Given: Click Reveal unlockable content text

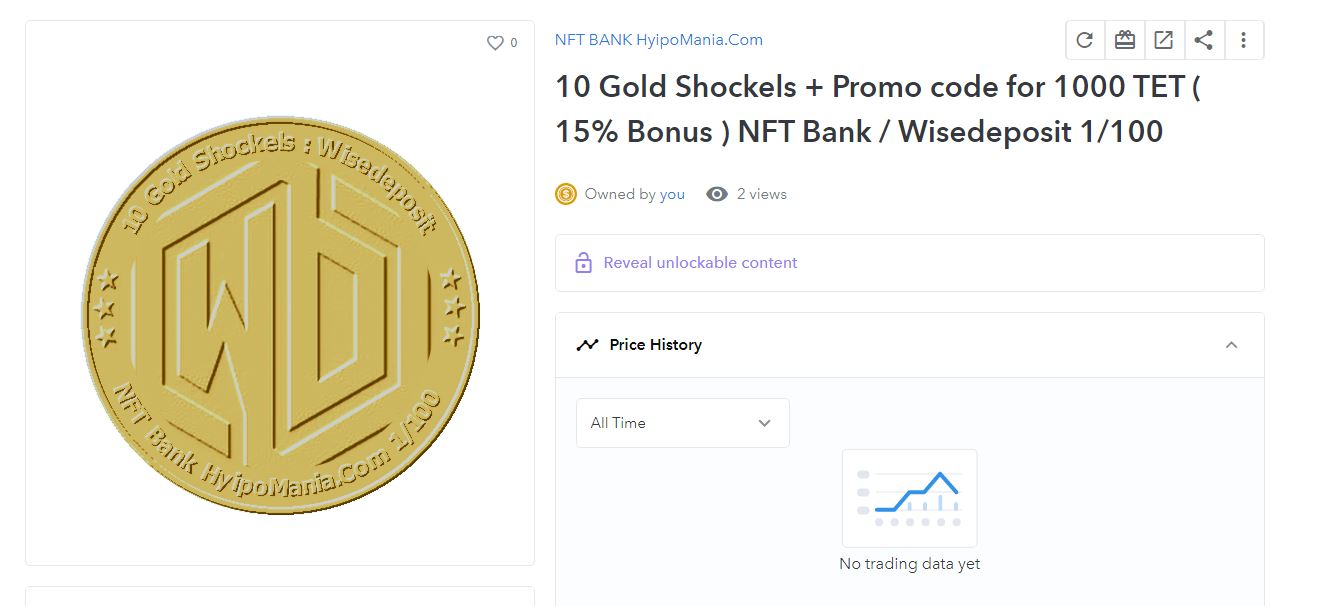Looking at the screenshot, I should pos(700,263).
